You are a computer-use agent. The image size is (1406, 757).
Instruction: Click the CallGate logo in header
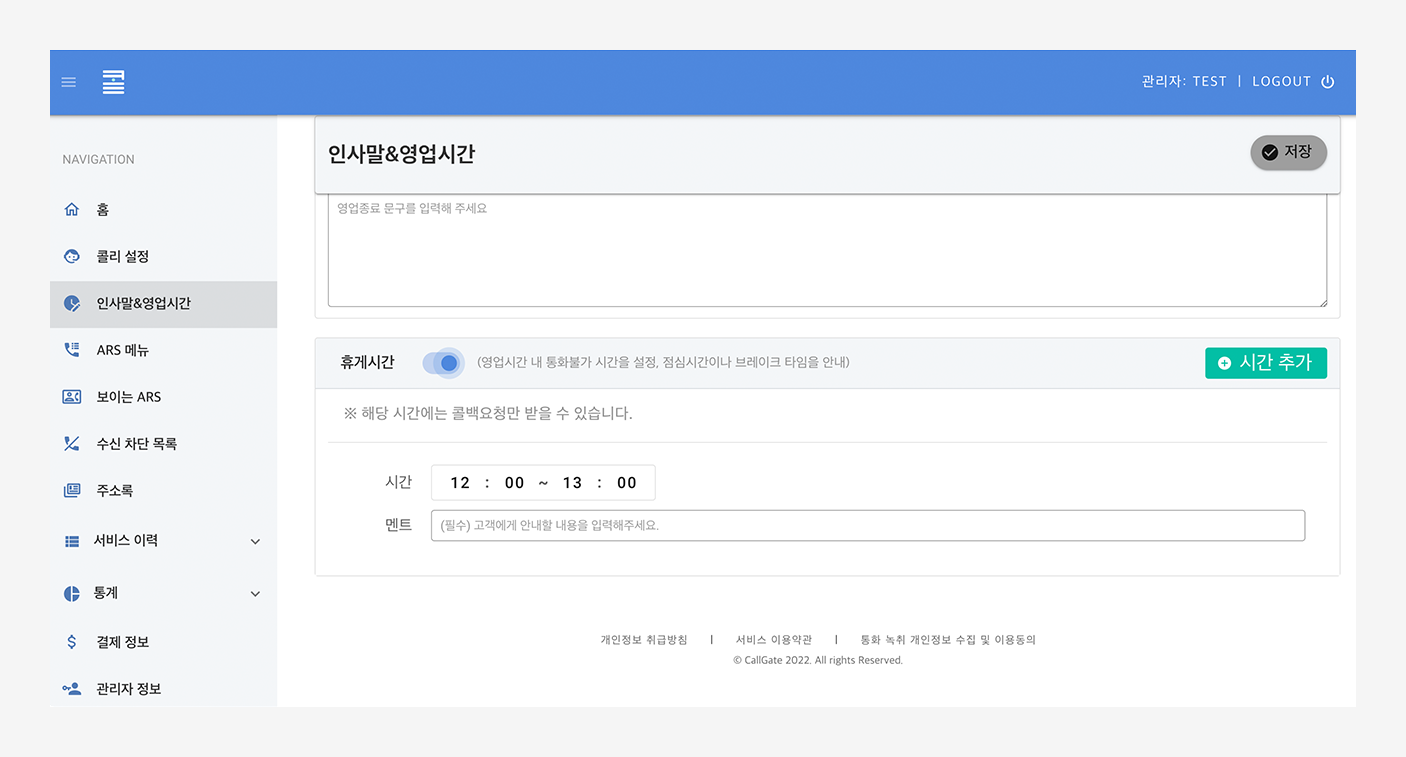click(x=114, y=82)
